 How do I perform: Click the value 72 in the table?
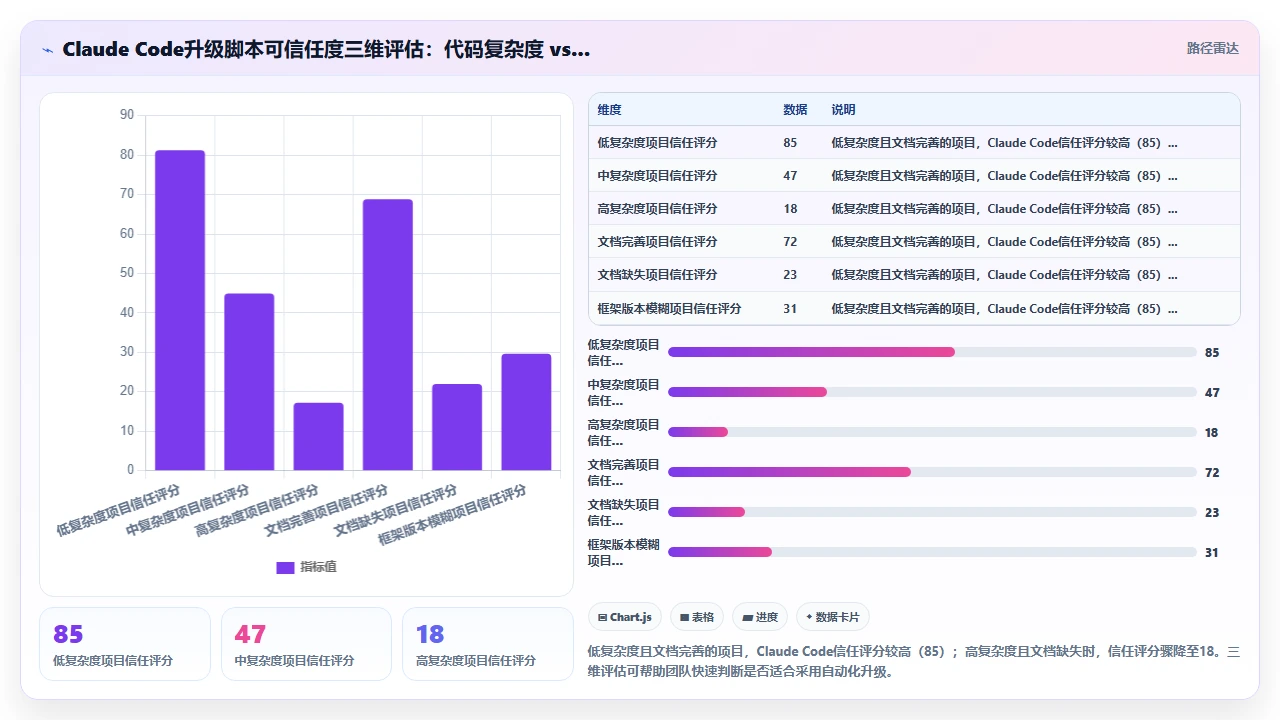click(790, 242)
